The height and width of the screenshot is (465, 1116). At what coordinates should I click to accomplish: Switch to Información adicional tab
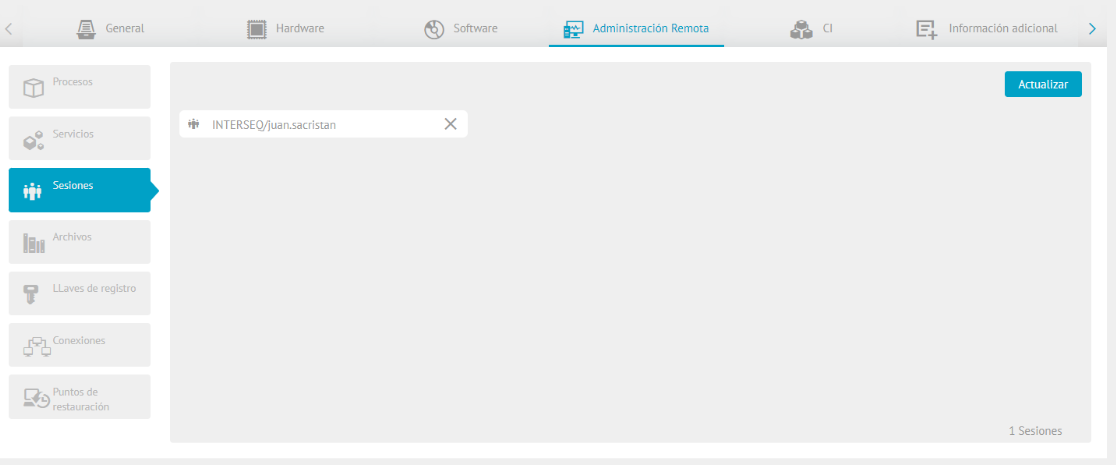(x=987, y=29)
